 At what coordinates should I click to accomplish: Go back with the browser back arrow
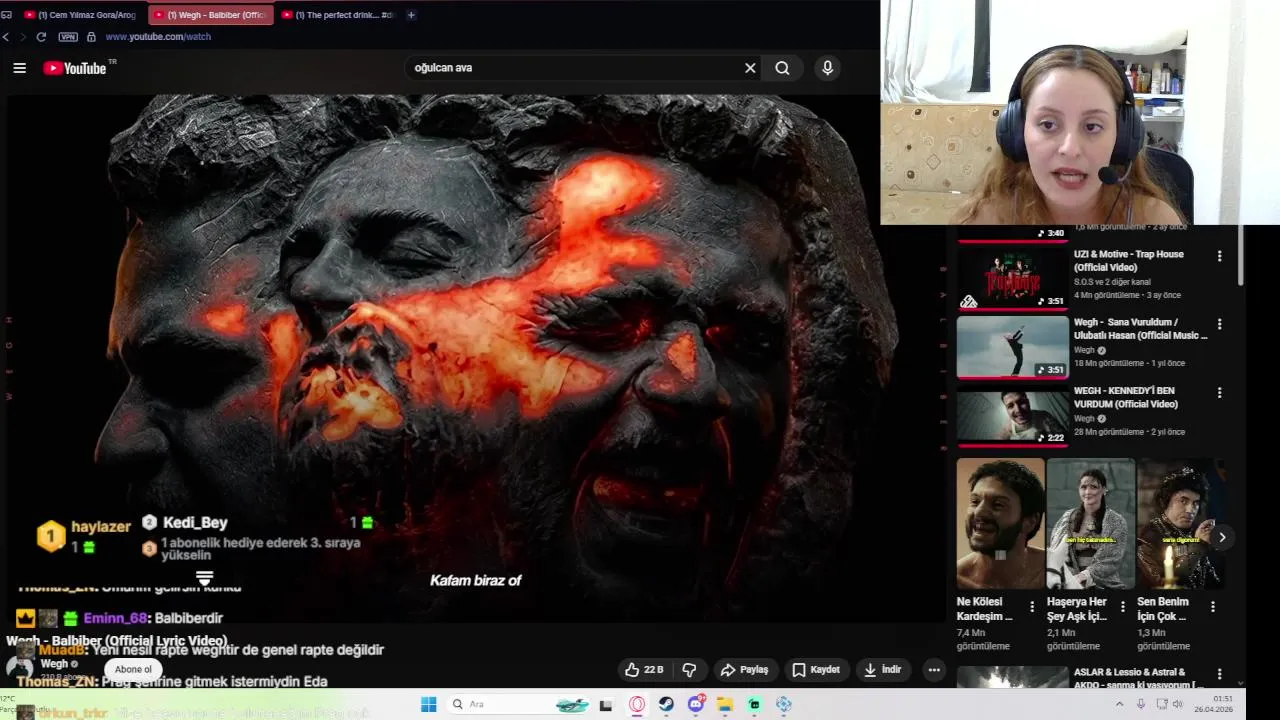coord(6,37)
